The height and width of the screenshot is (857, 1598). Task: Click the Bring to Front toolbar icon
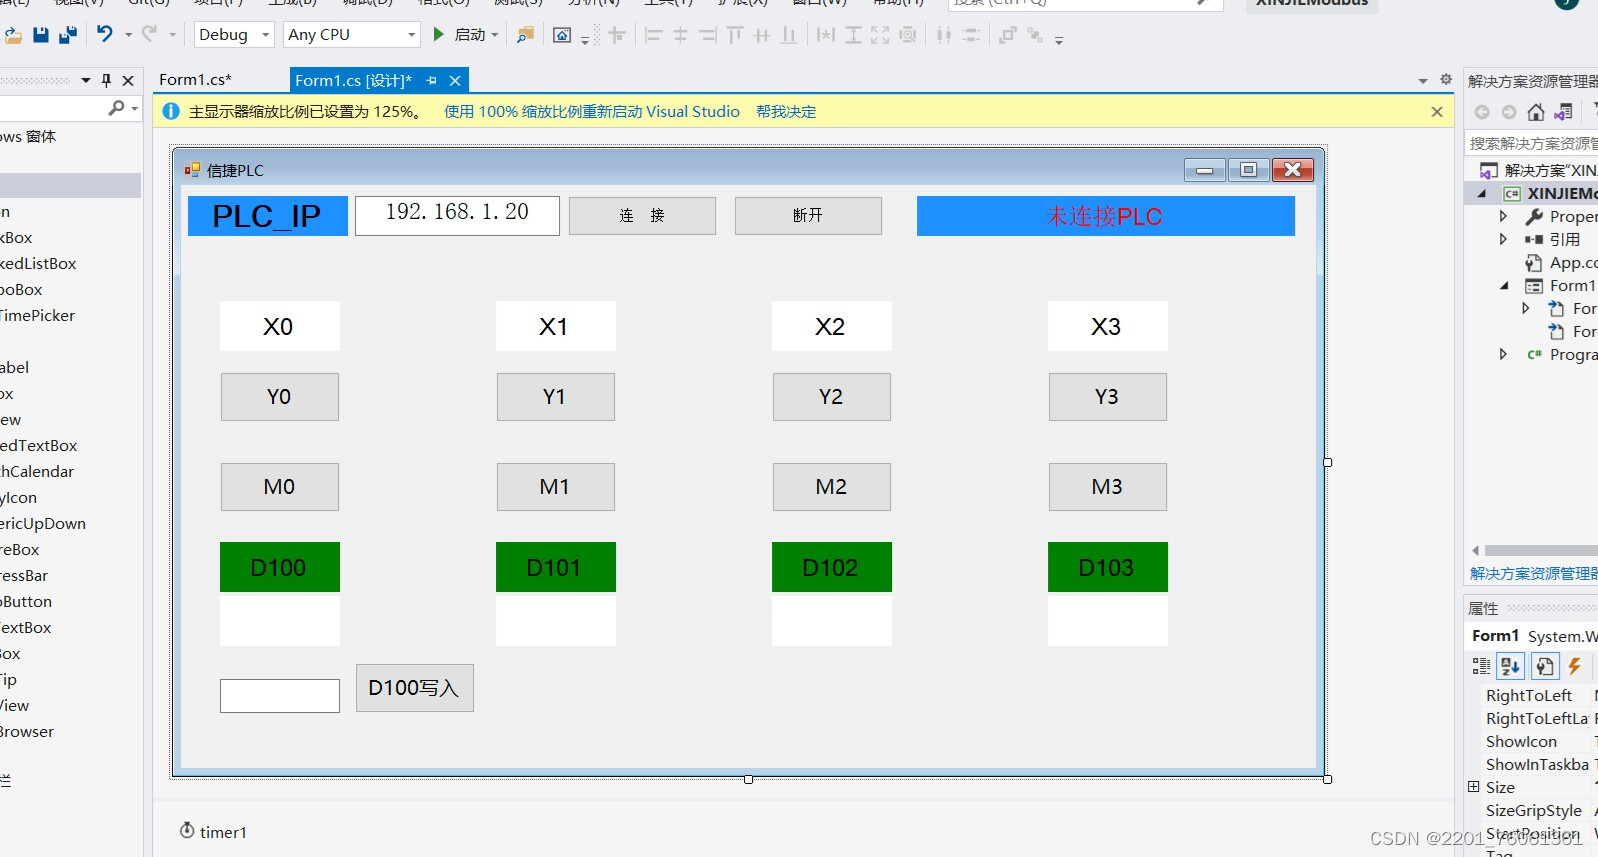pos(1008,35)
